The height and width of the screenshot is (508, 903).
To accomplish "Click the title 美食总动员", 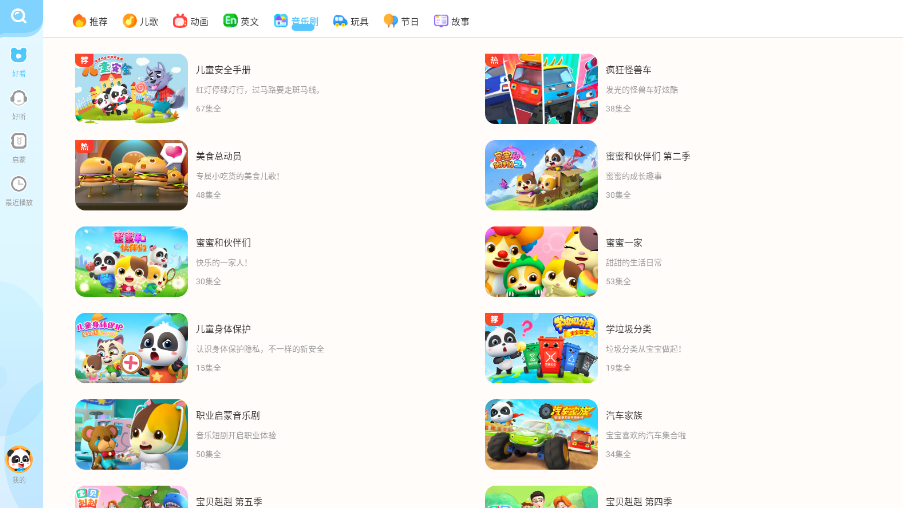I will pyautogui.click(x=219, y=156).
